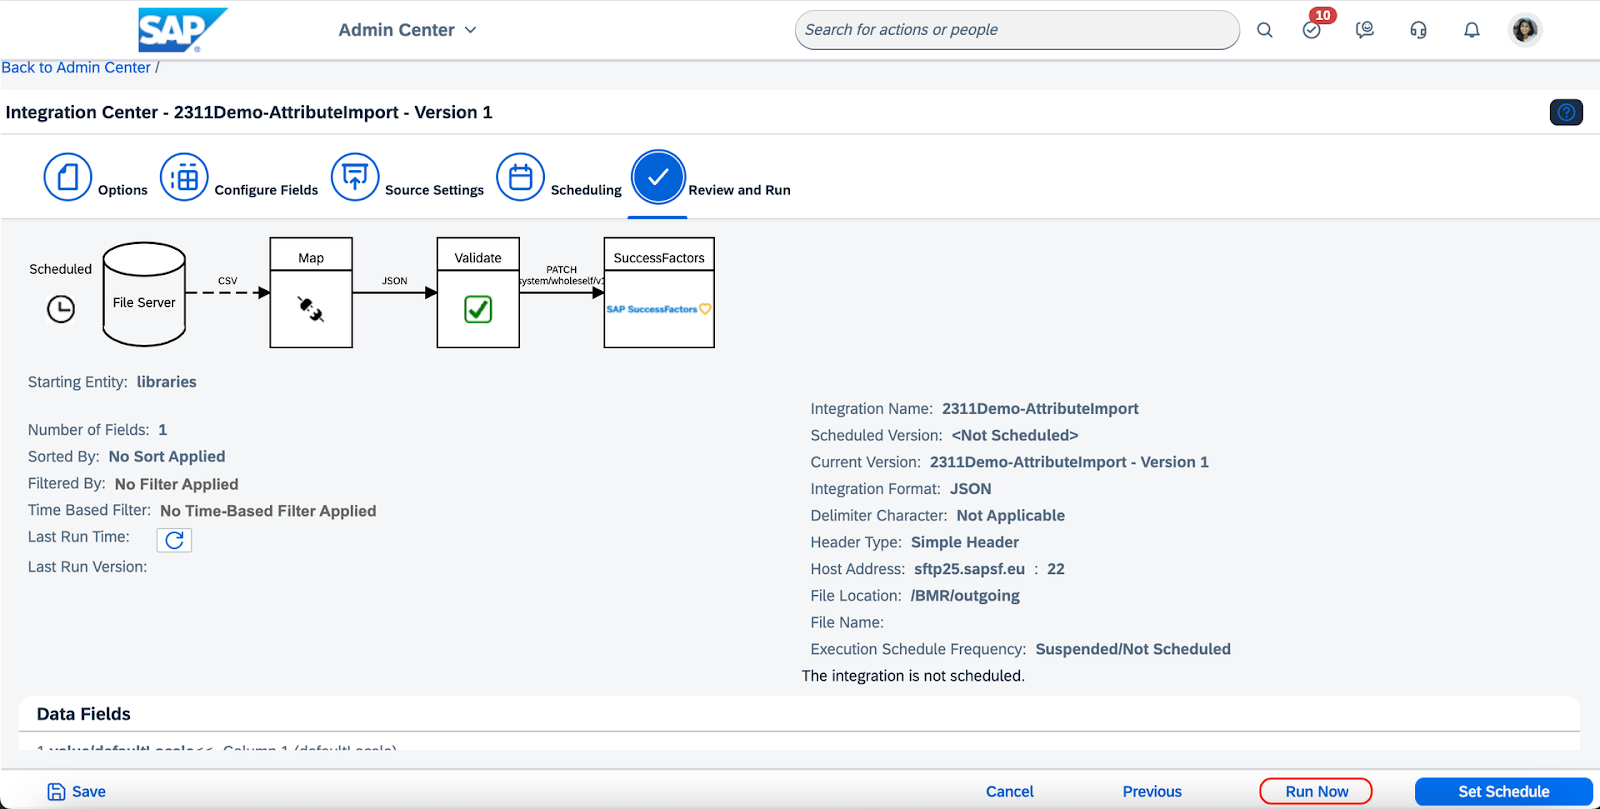Image resolution: width=1600 pixels, height=809 pixels.
Task: Go to the Options step icon
Action: [68, 177]
